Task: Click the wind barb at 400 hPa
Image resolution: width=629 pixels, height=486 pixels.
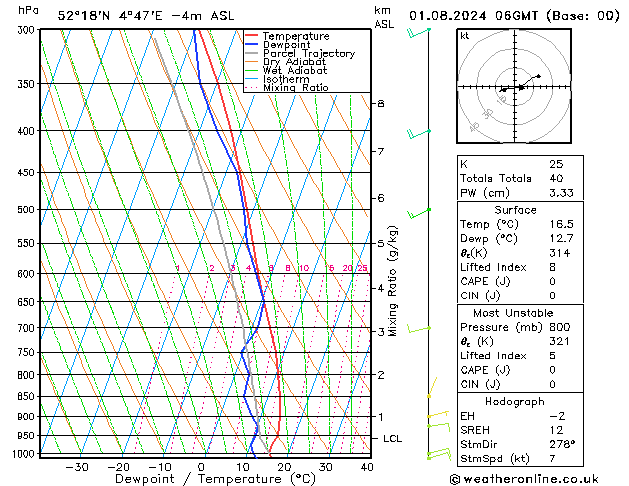Action: [418, 134]
